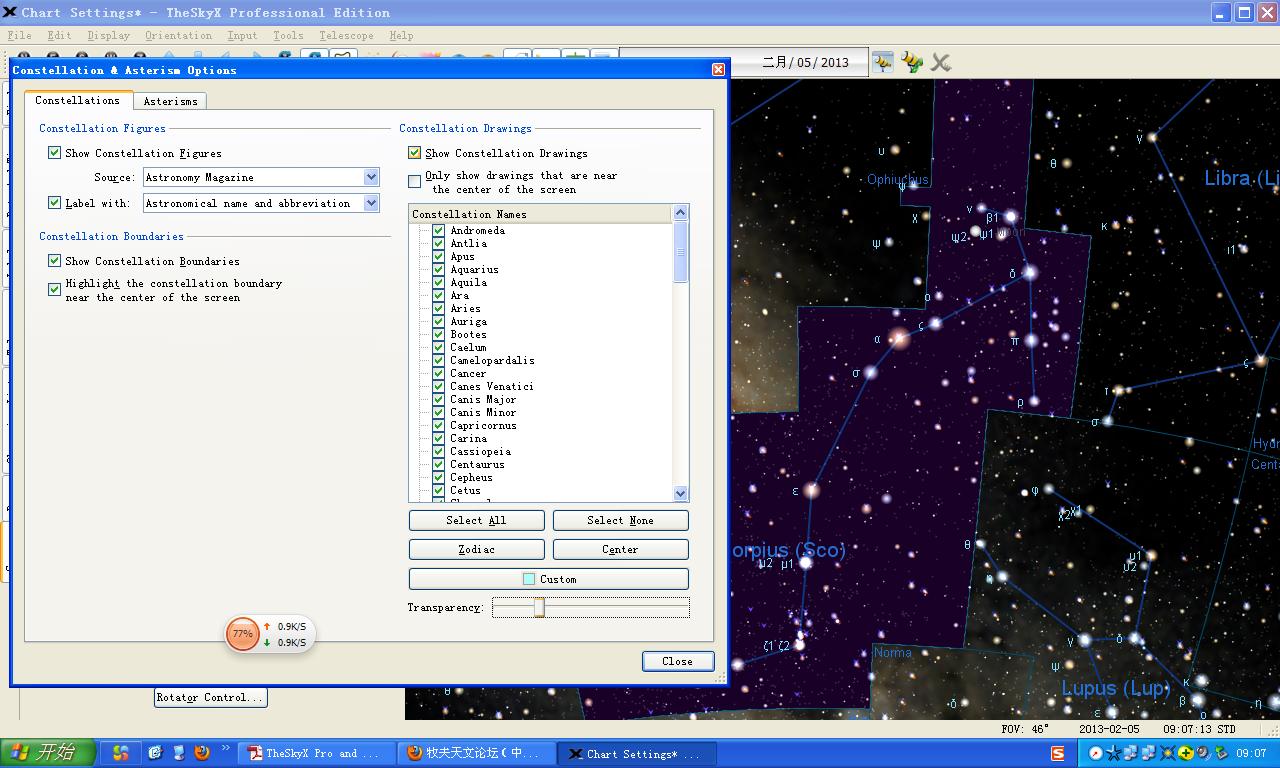Click the red Sogou S icon in taskbar
This screenshot has height=768, width=1280.
(1058, 754)
